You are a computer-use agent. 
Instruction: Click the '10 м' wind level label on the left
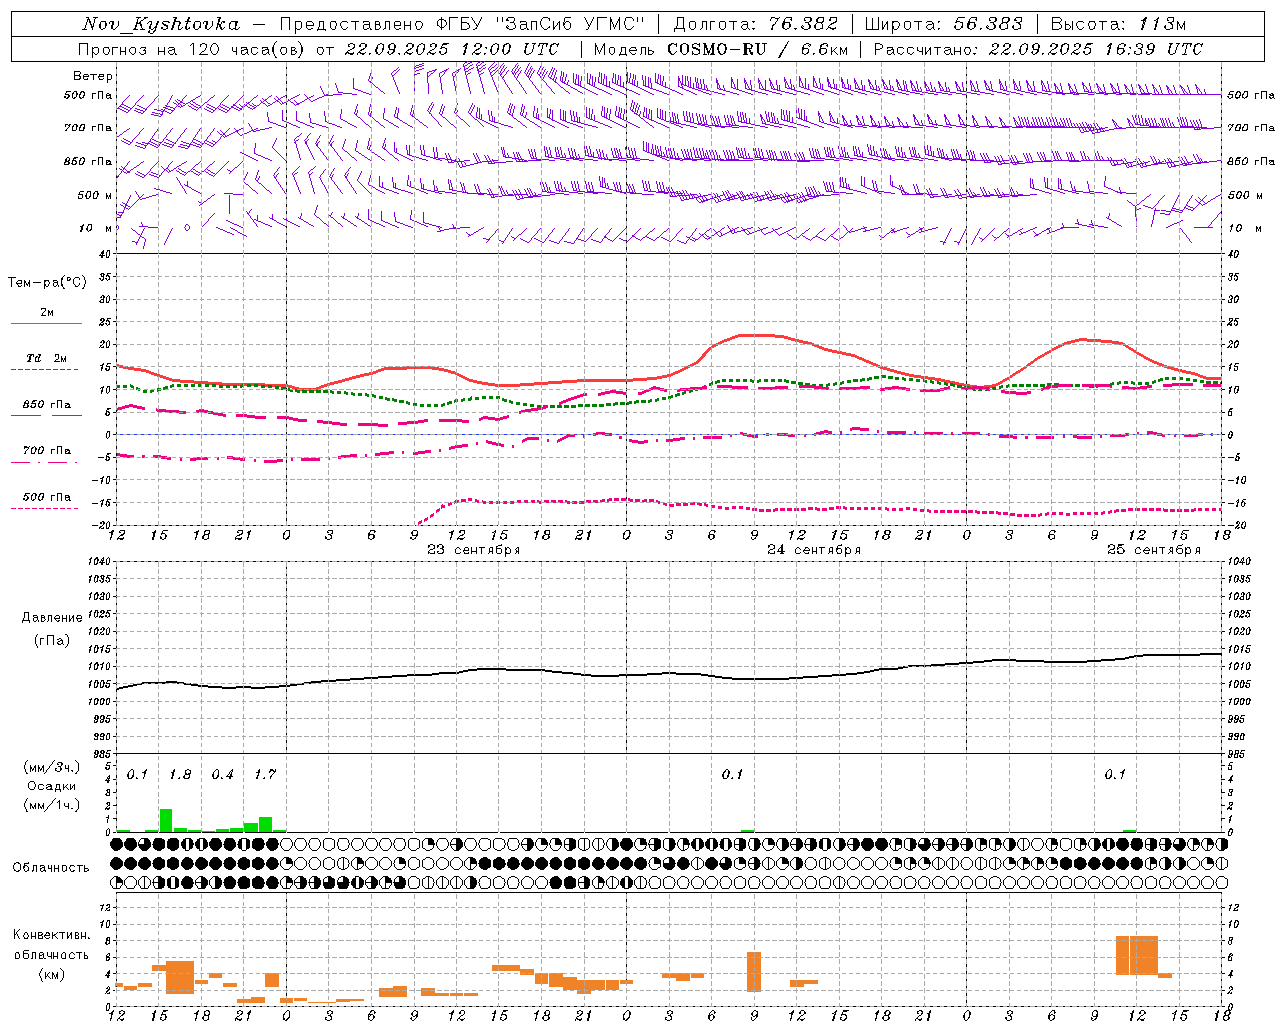(x=95, y=228)
